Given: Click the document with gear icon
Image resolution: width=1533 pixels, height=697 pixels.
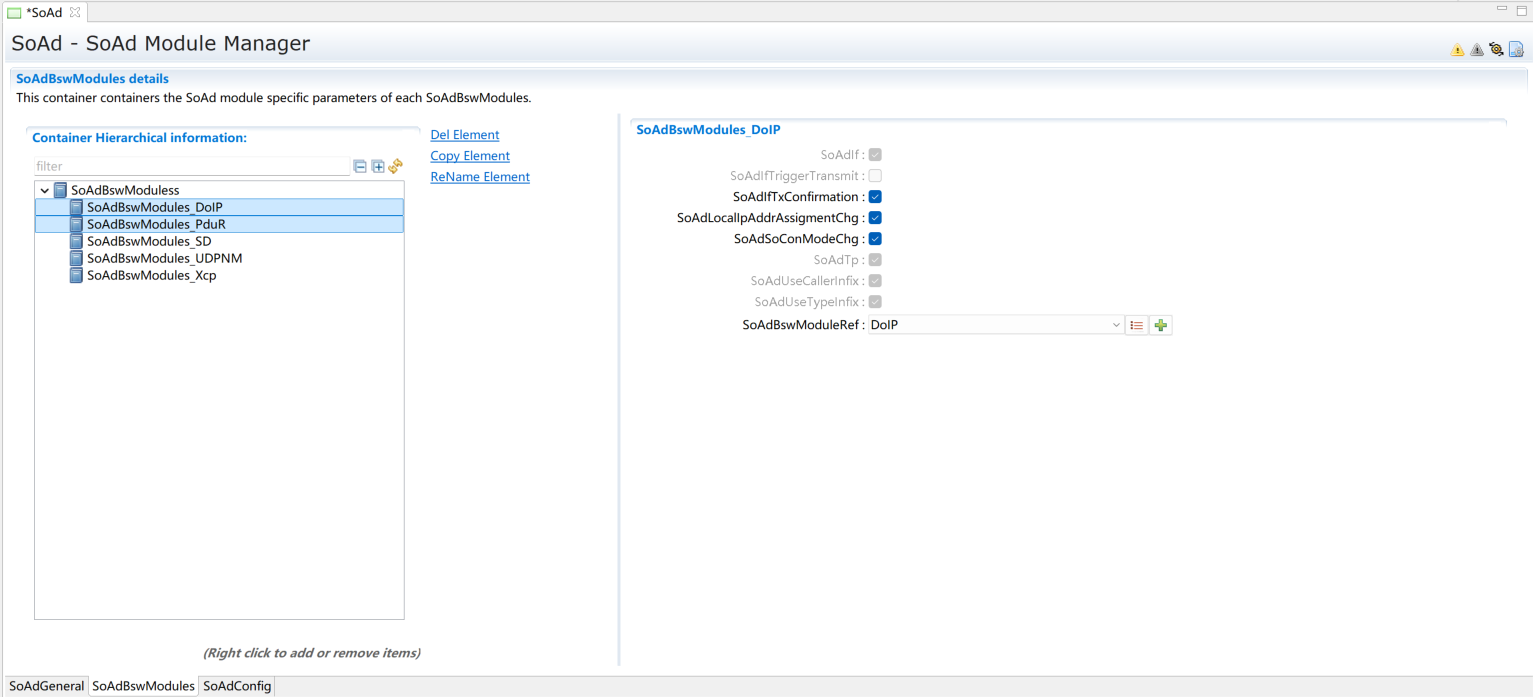Looking at the screenshot, I should pyautogui.click(x=1516, y=49).
